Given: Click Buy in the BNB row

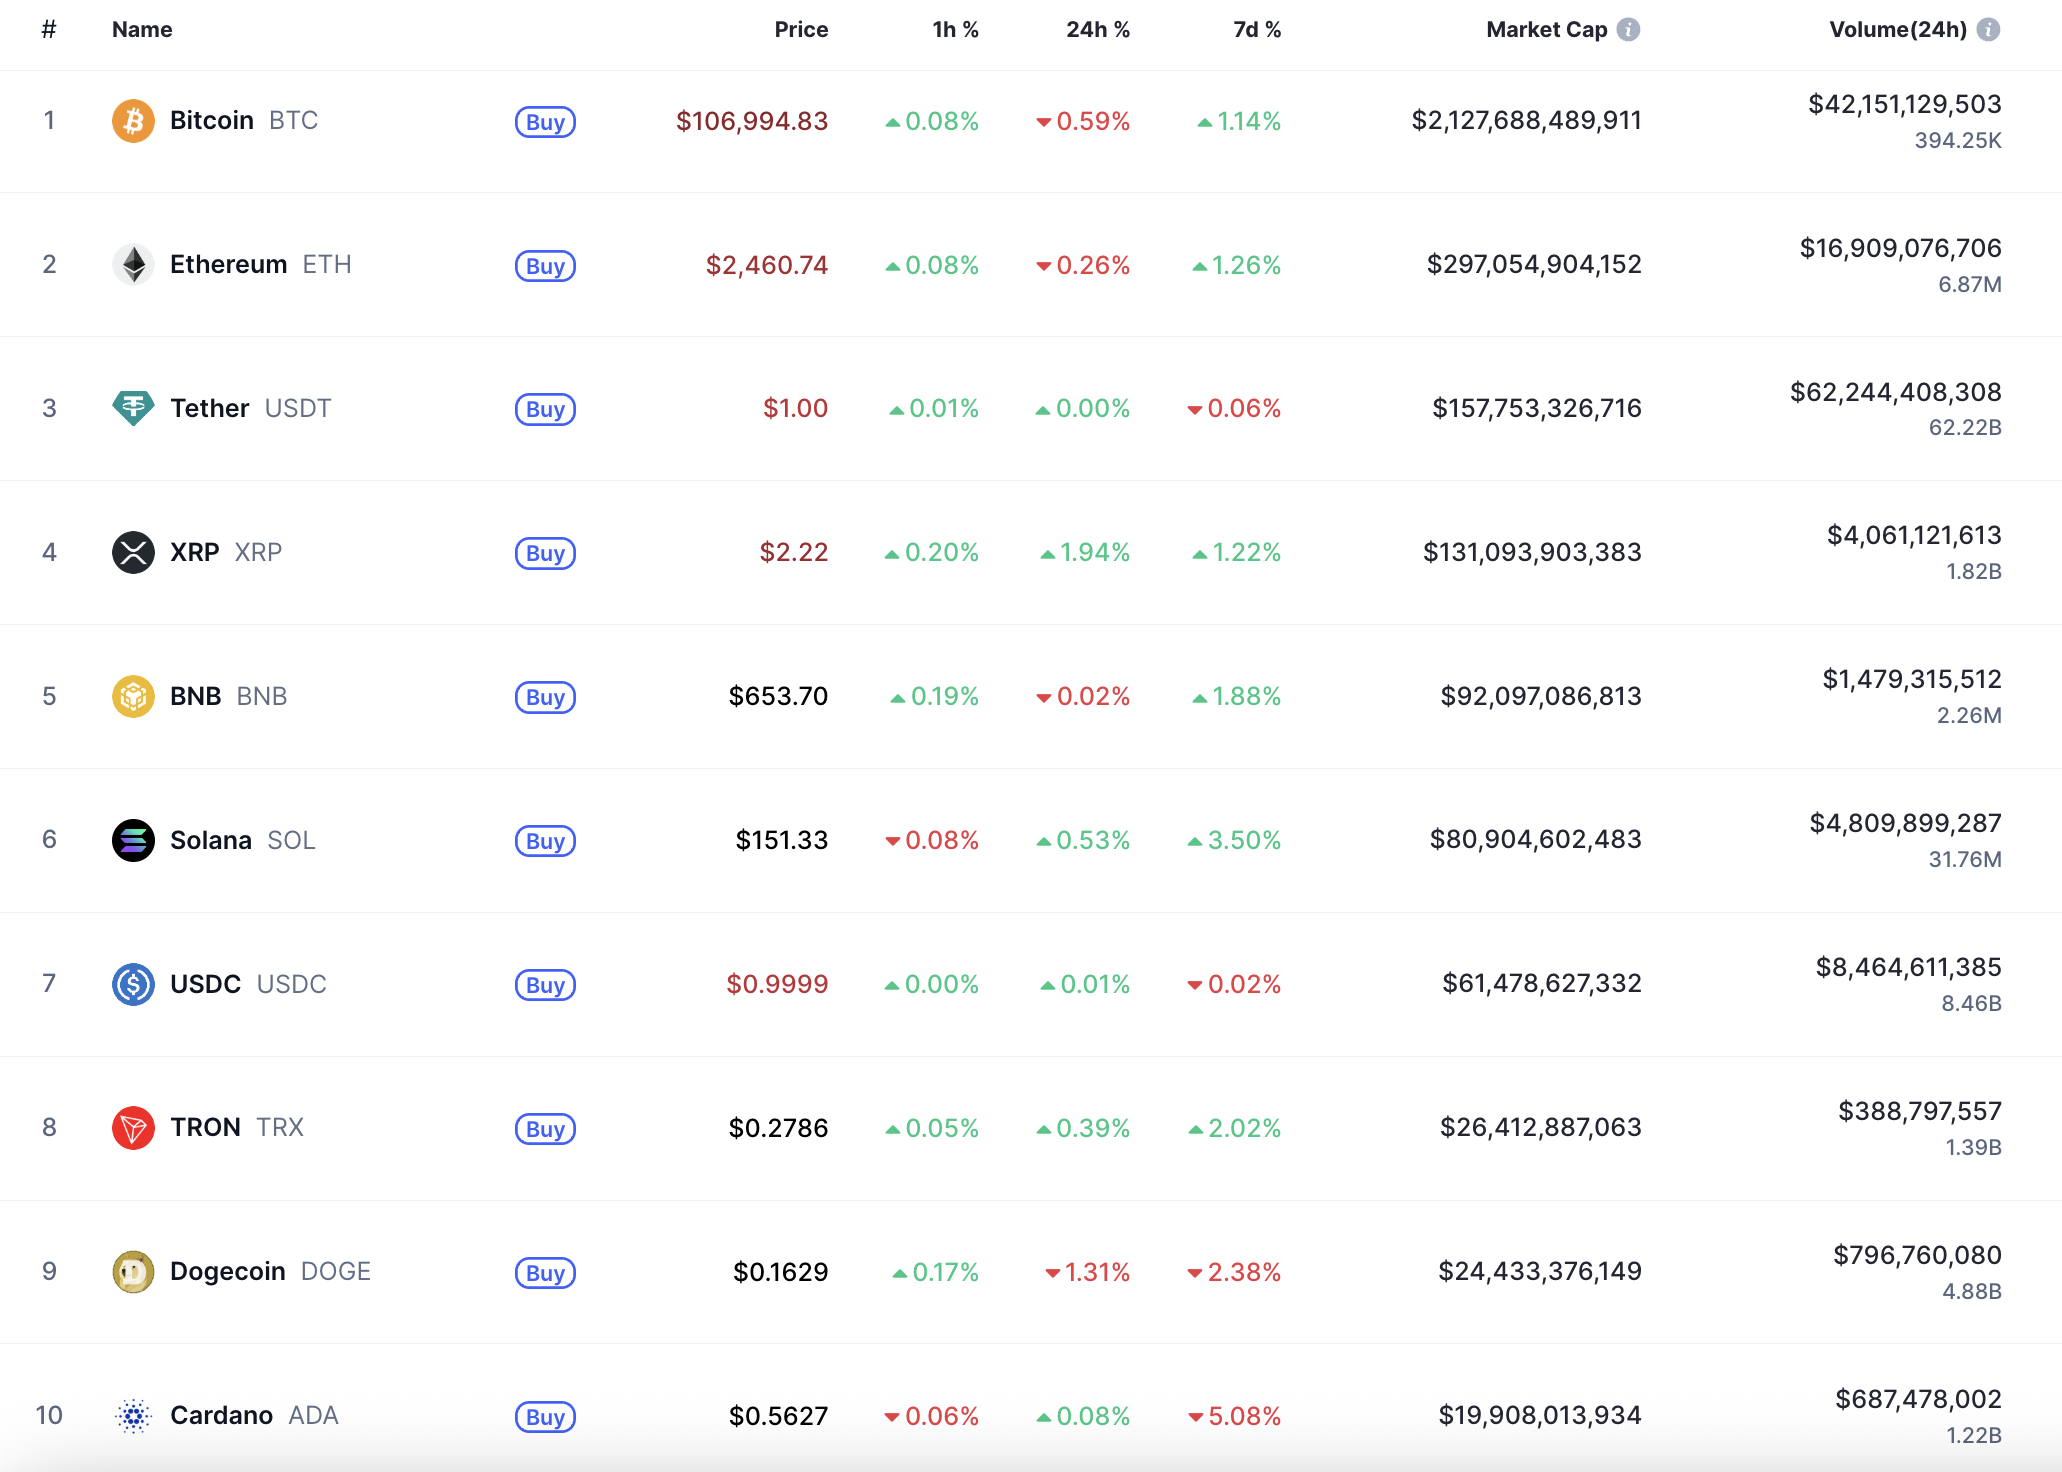Looking at the screenshot, I should click(x=545, y=697).
